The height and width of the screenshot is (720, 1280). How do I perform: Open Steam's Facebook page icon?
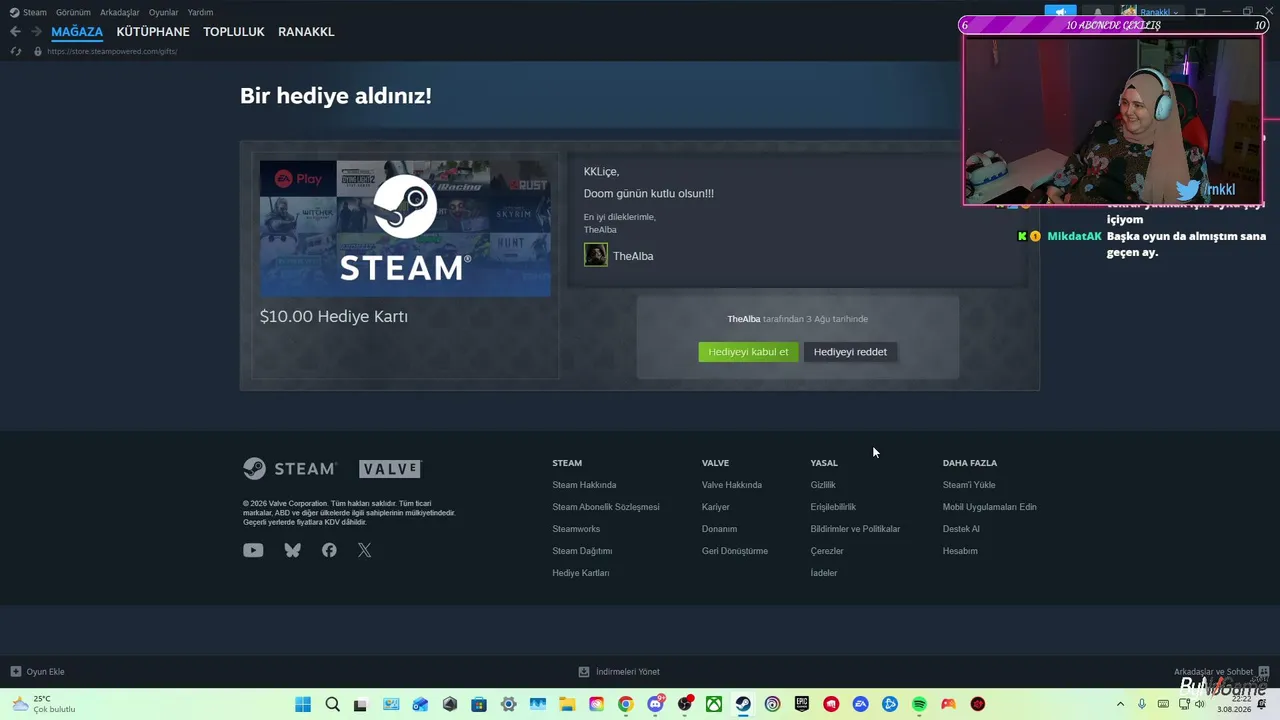click(329, 550)
